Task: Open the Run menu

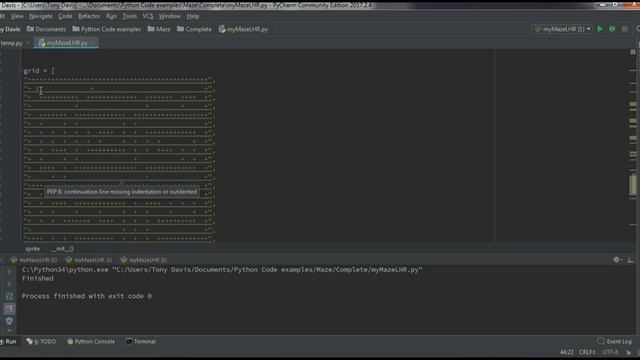Action: [111, 16]
